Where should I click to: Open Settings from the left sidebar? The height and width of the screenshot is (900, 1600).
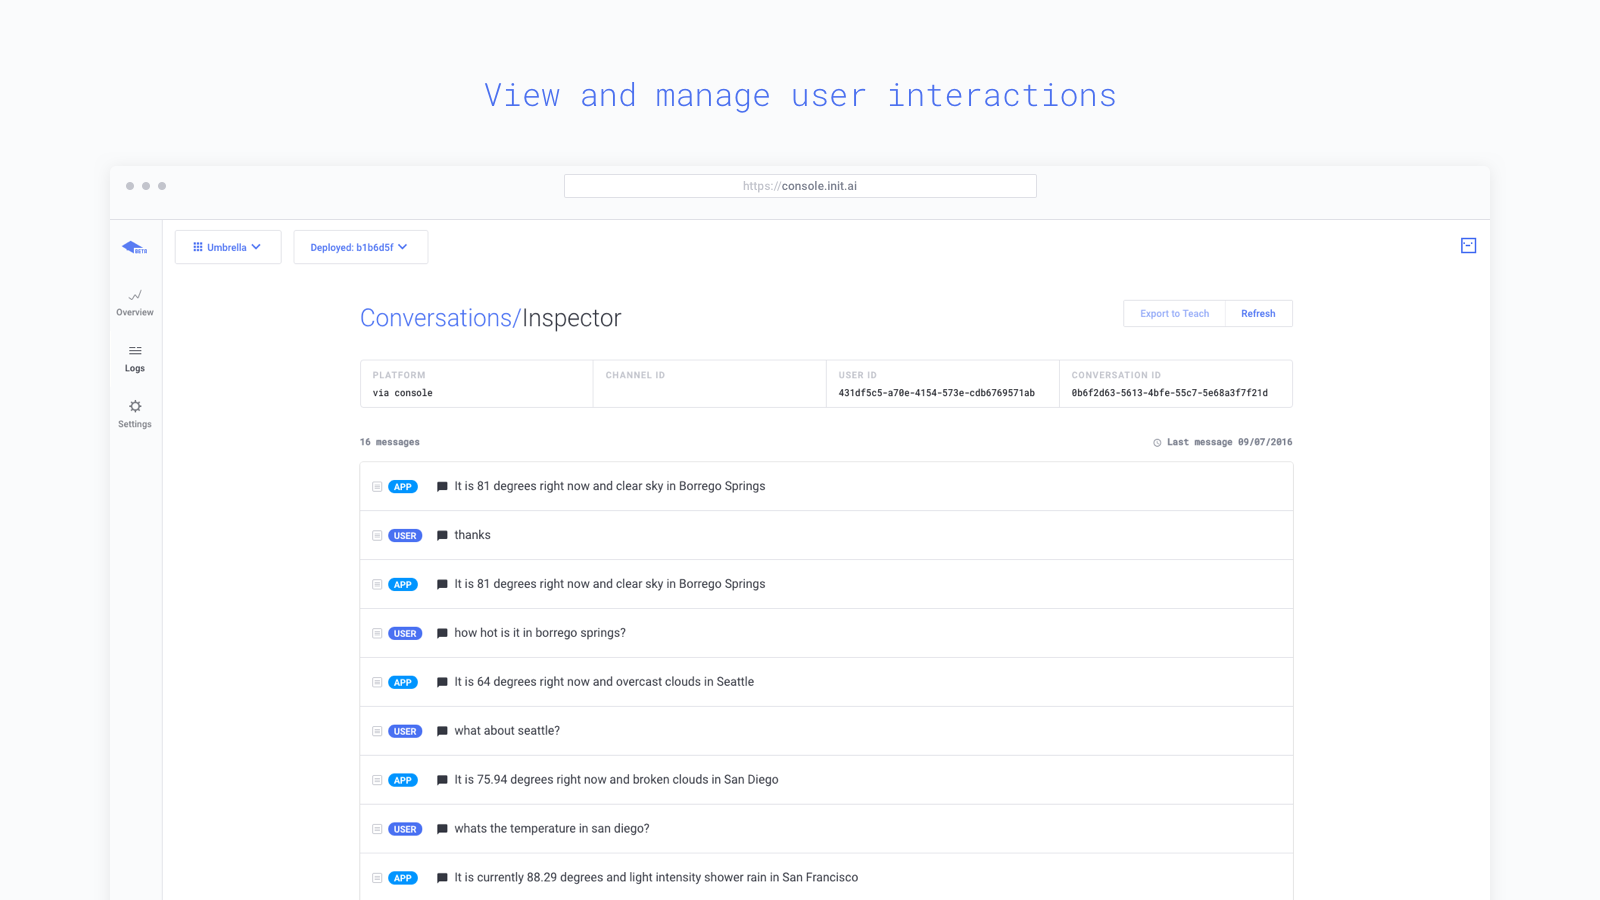point(134,413)
